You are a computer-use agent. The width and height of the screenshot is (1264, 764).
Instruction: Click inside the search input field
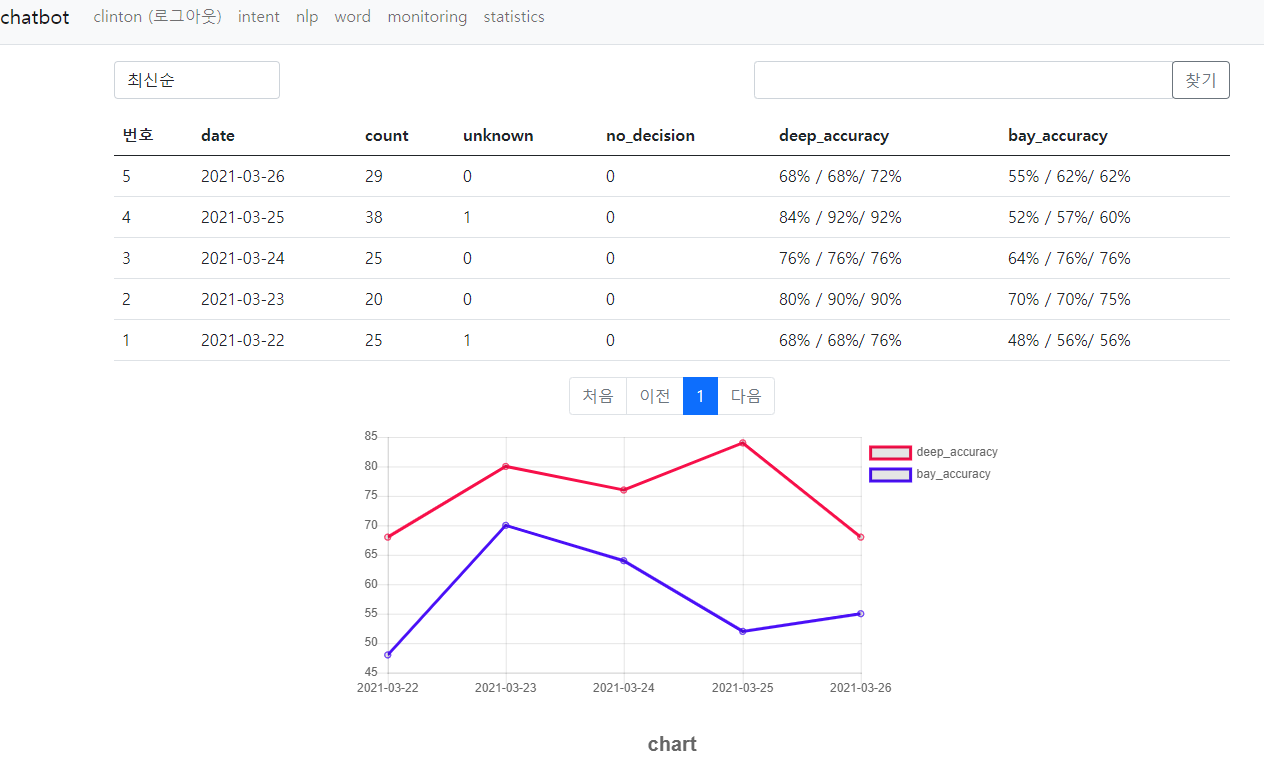(x=960, y=80)
